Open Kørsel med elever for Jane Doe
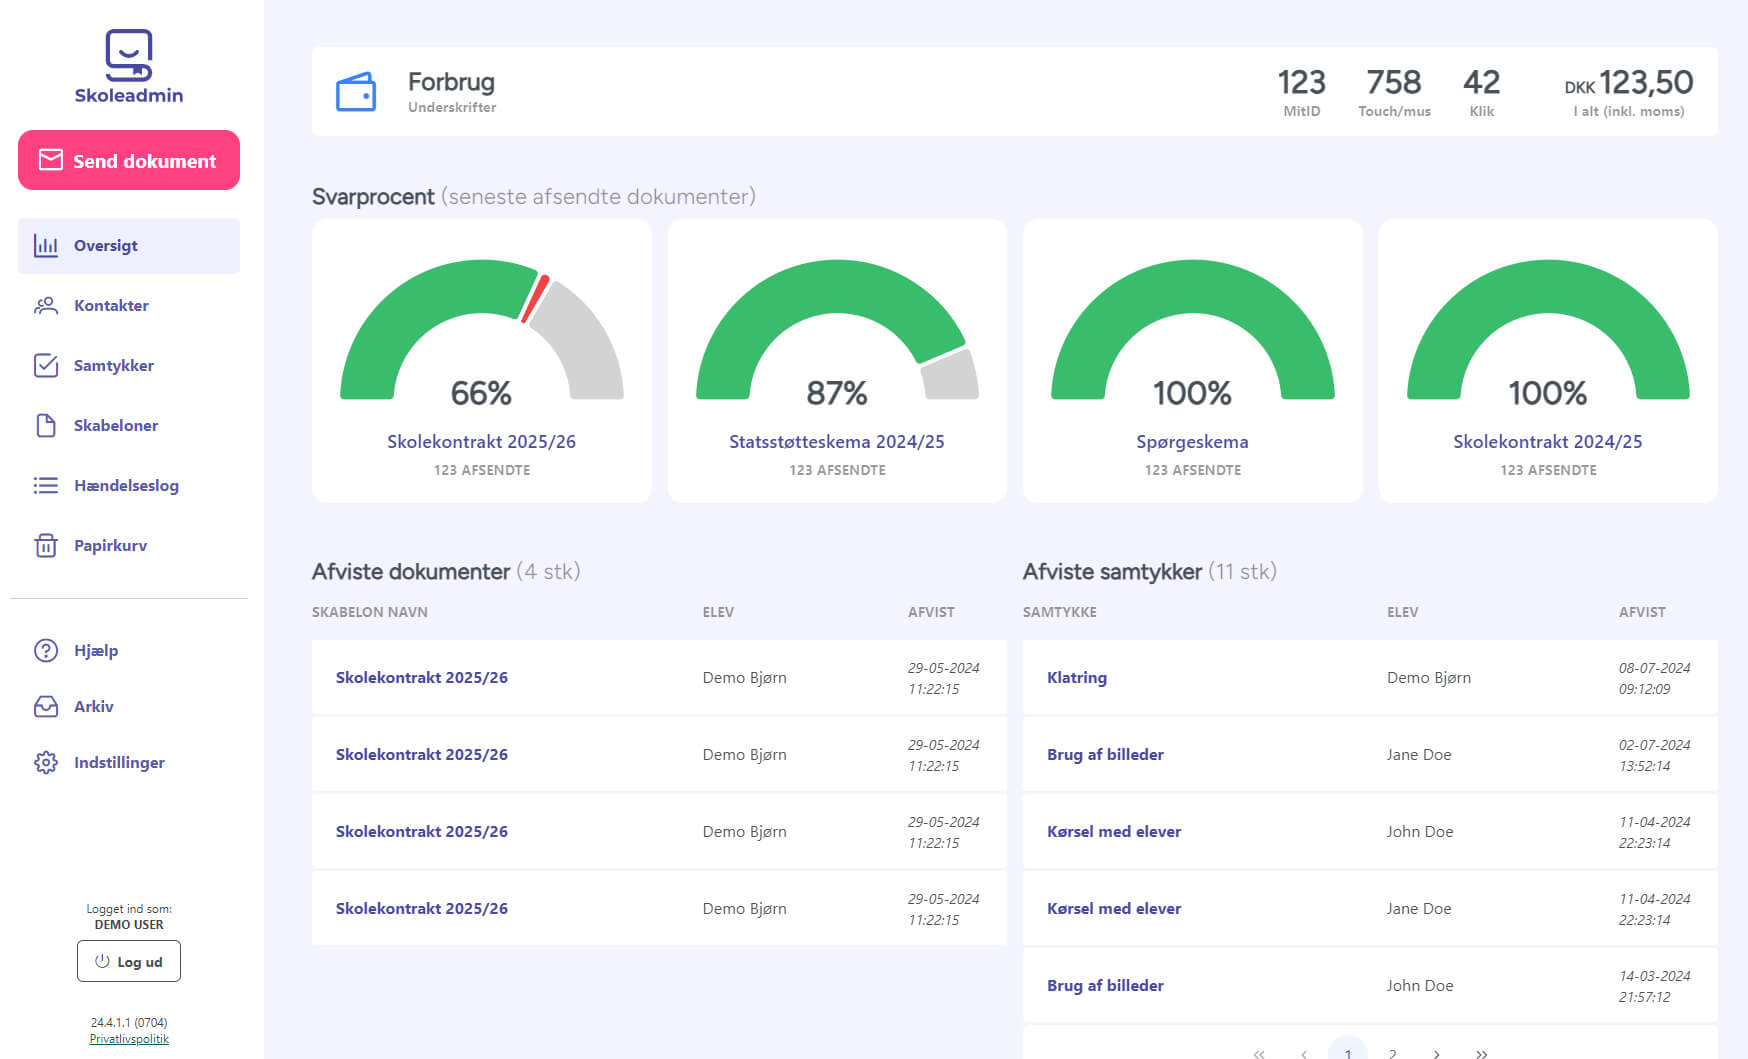The height and width of the screenshot is (1059, 1748). tap(1114, 908)
